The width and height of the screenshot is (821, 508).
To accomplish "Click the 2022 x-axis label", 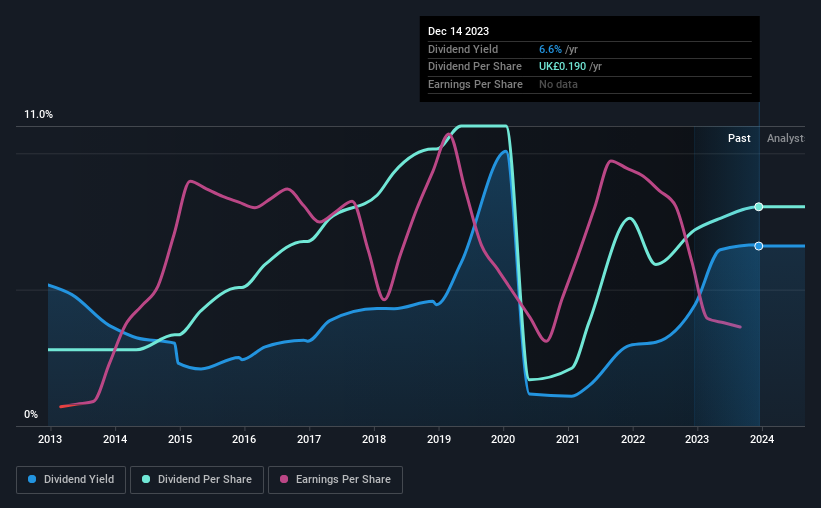I will point(633,439).
